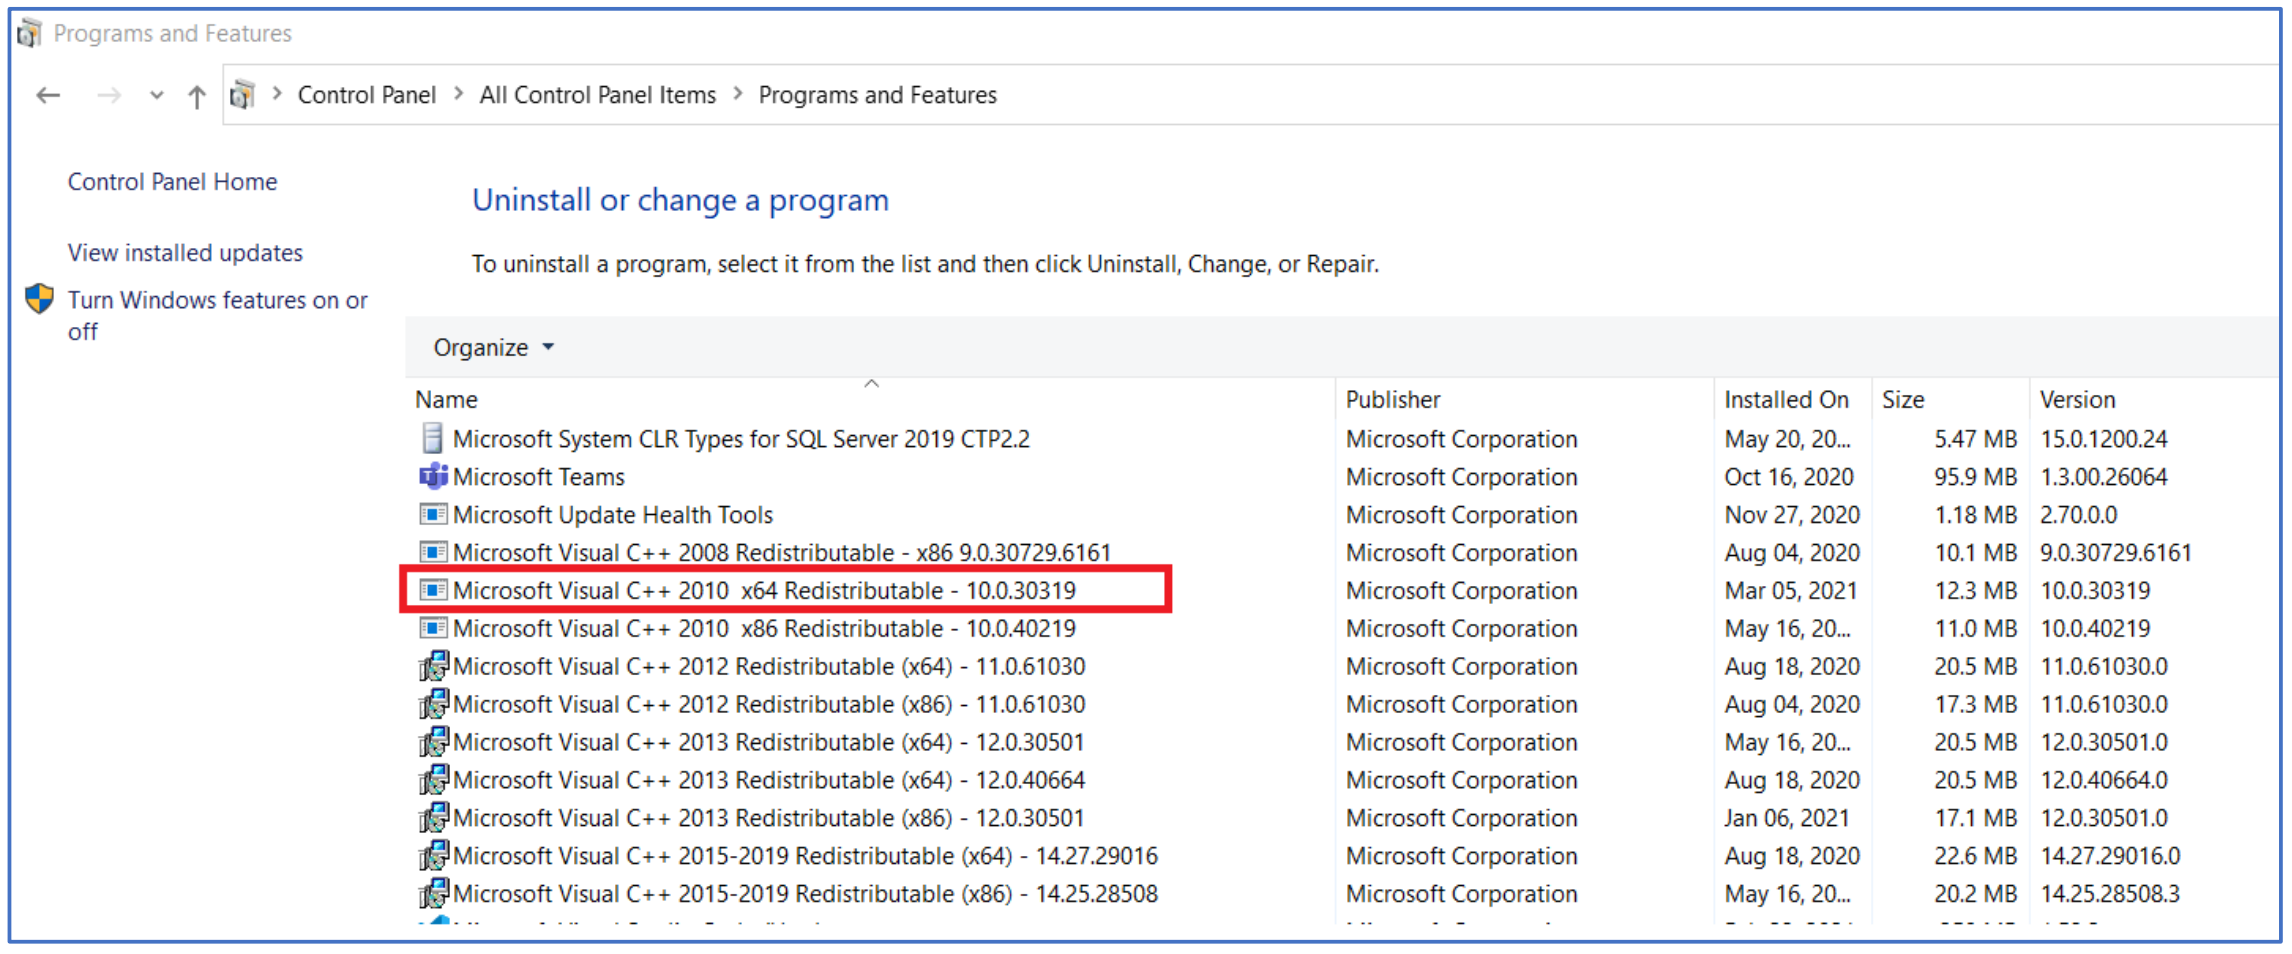Open All Control Panel Items breadcrumb
Viewport: 2292px width, 954px height.
598,95
